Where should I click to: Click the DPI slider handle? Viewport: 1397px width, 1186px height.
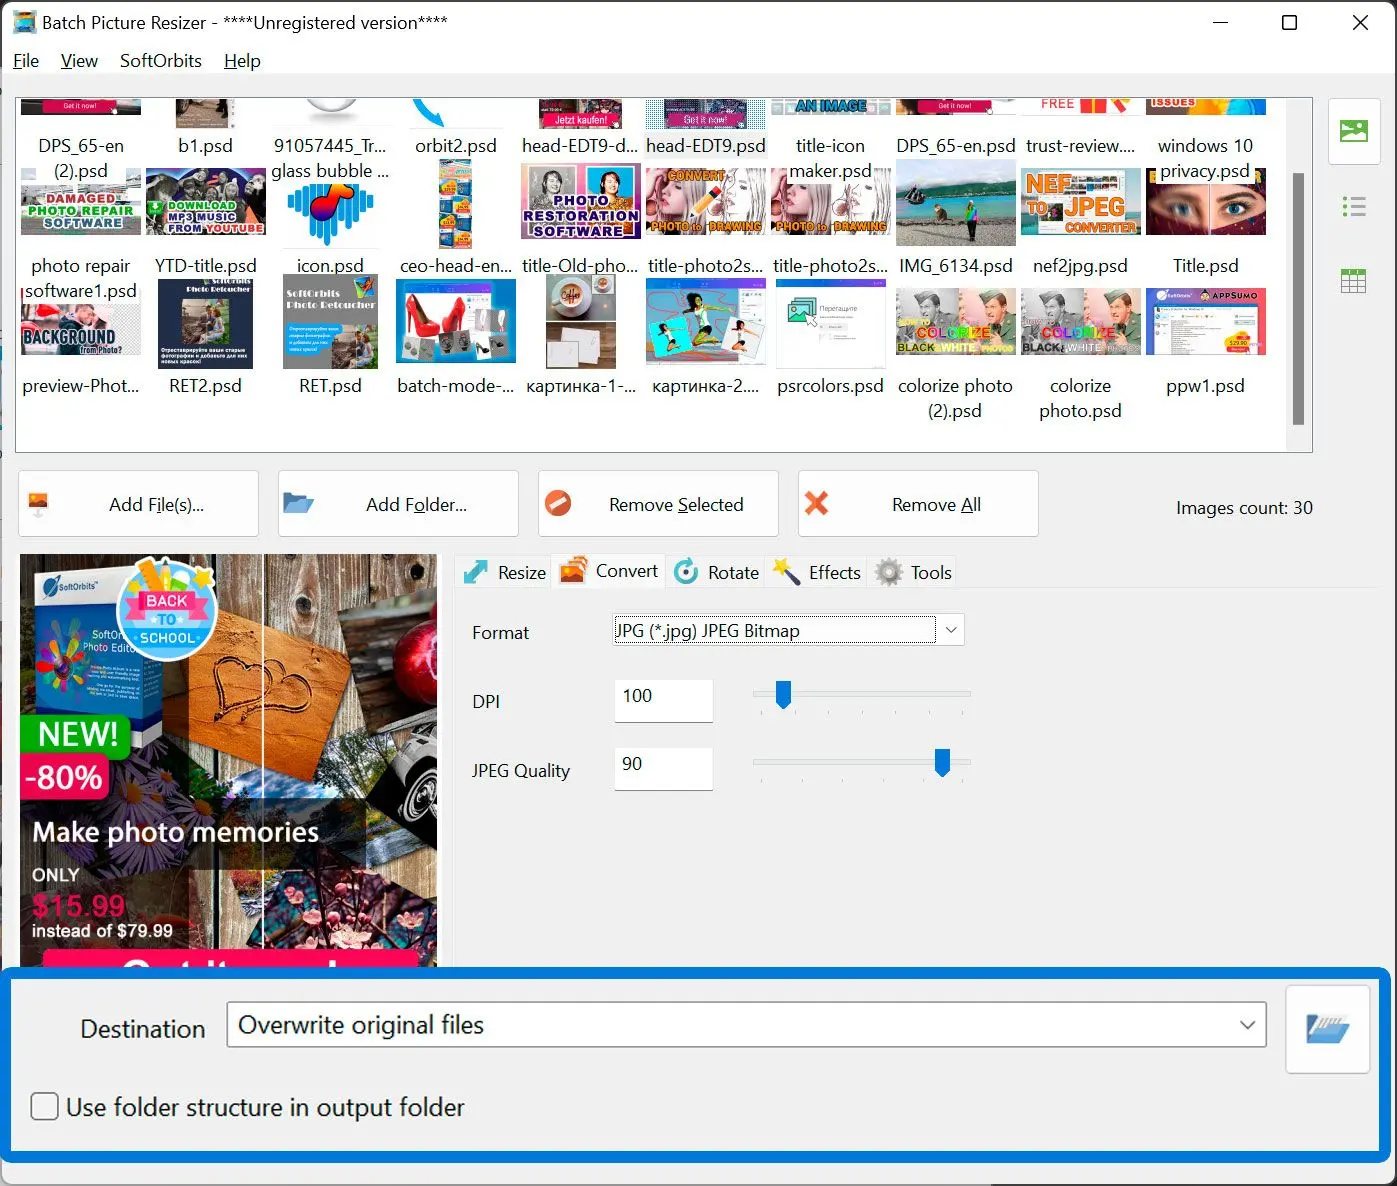pos(784,694)
